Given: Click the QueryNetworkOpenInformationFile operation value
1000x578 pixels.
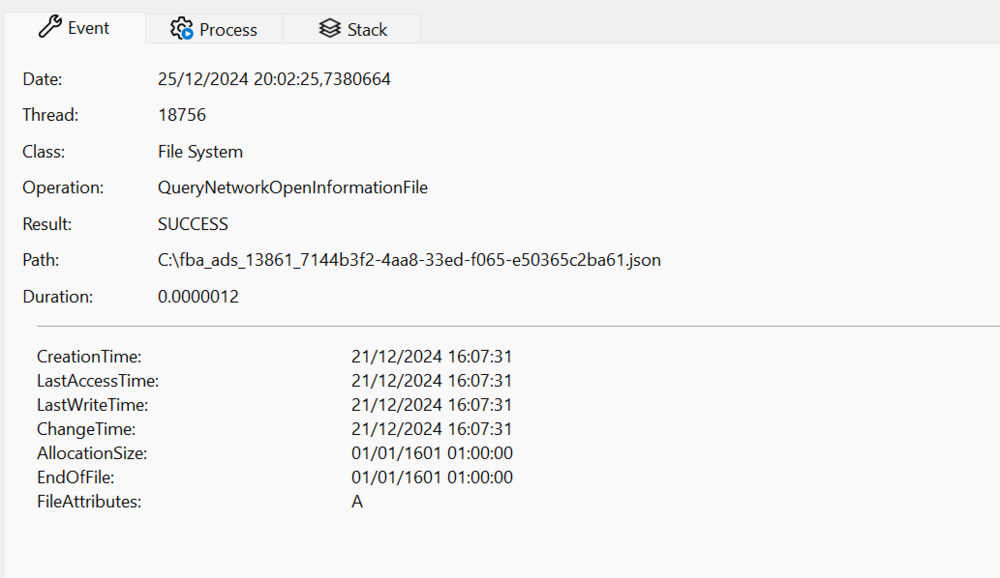Looking at the screenshot, I should pos(293,187).
